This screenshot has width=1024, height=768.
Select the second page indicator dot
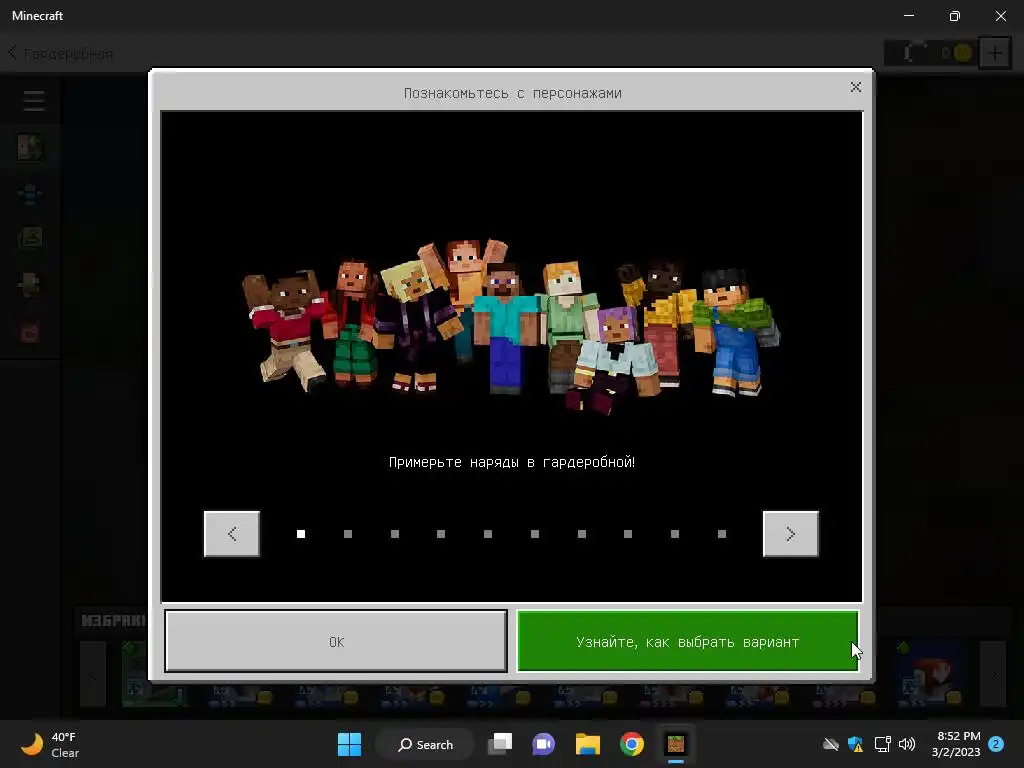coord(348,534)
